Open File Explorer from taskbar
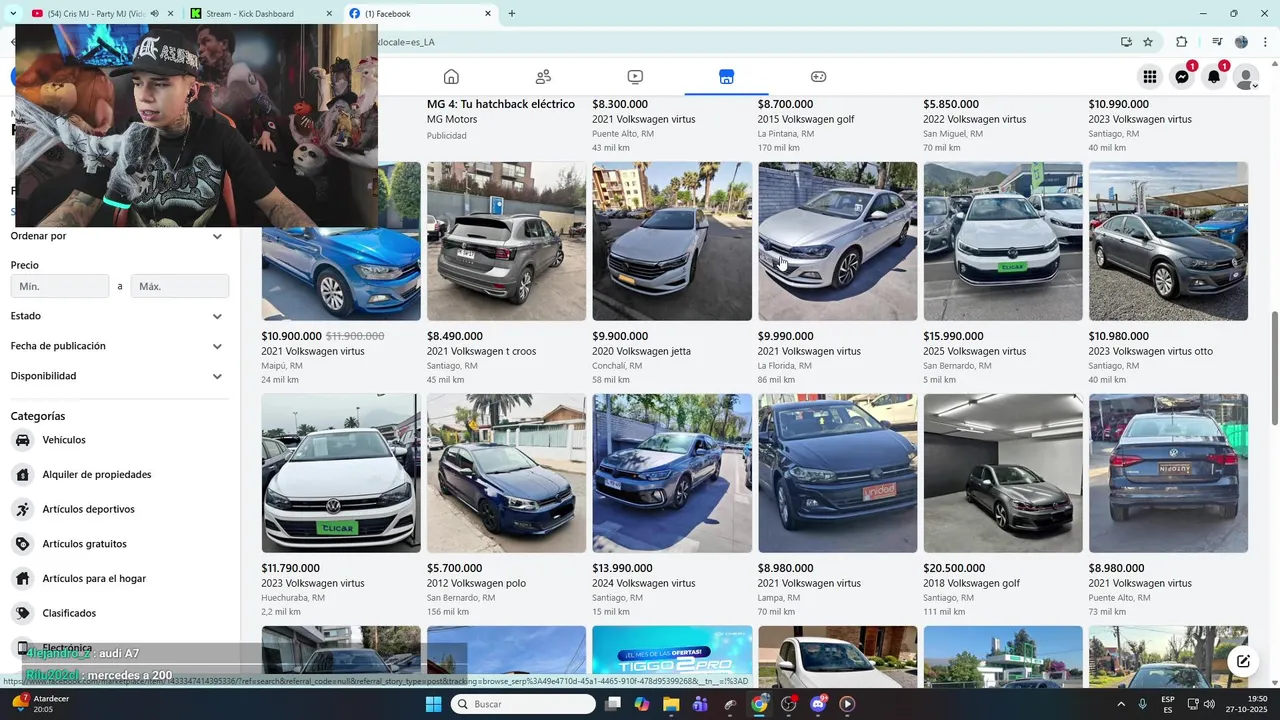This screenshot has height=720, width=1280. [671, 704]
